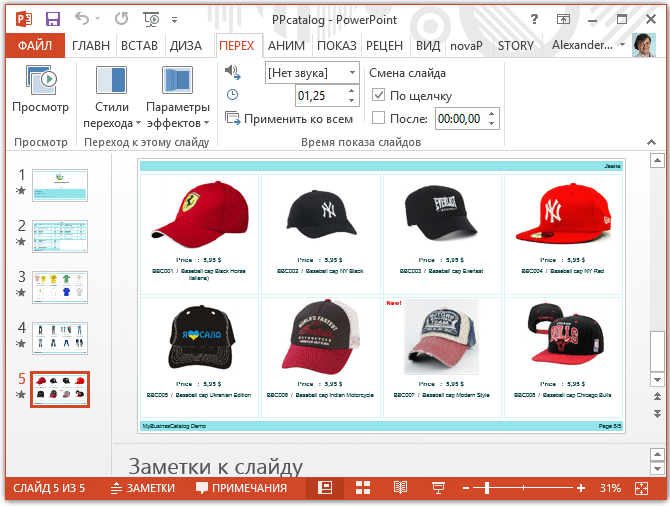Click the red Ferrari cap image

(x=200, y=215)
